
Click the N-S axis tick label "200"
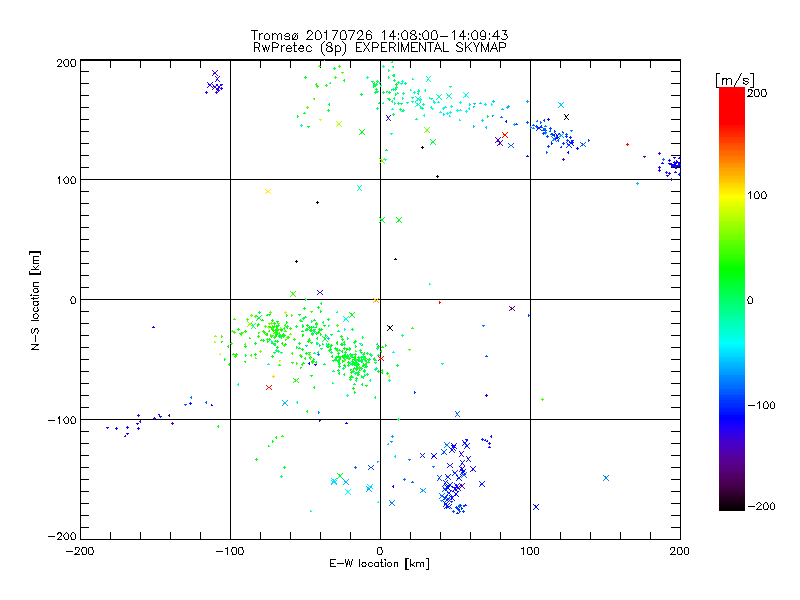pos(66,63)
